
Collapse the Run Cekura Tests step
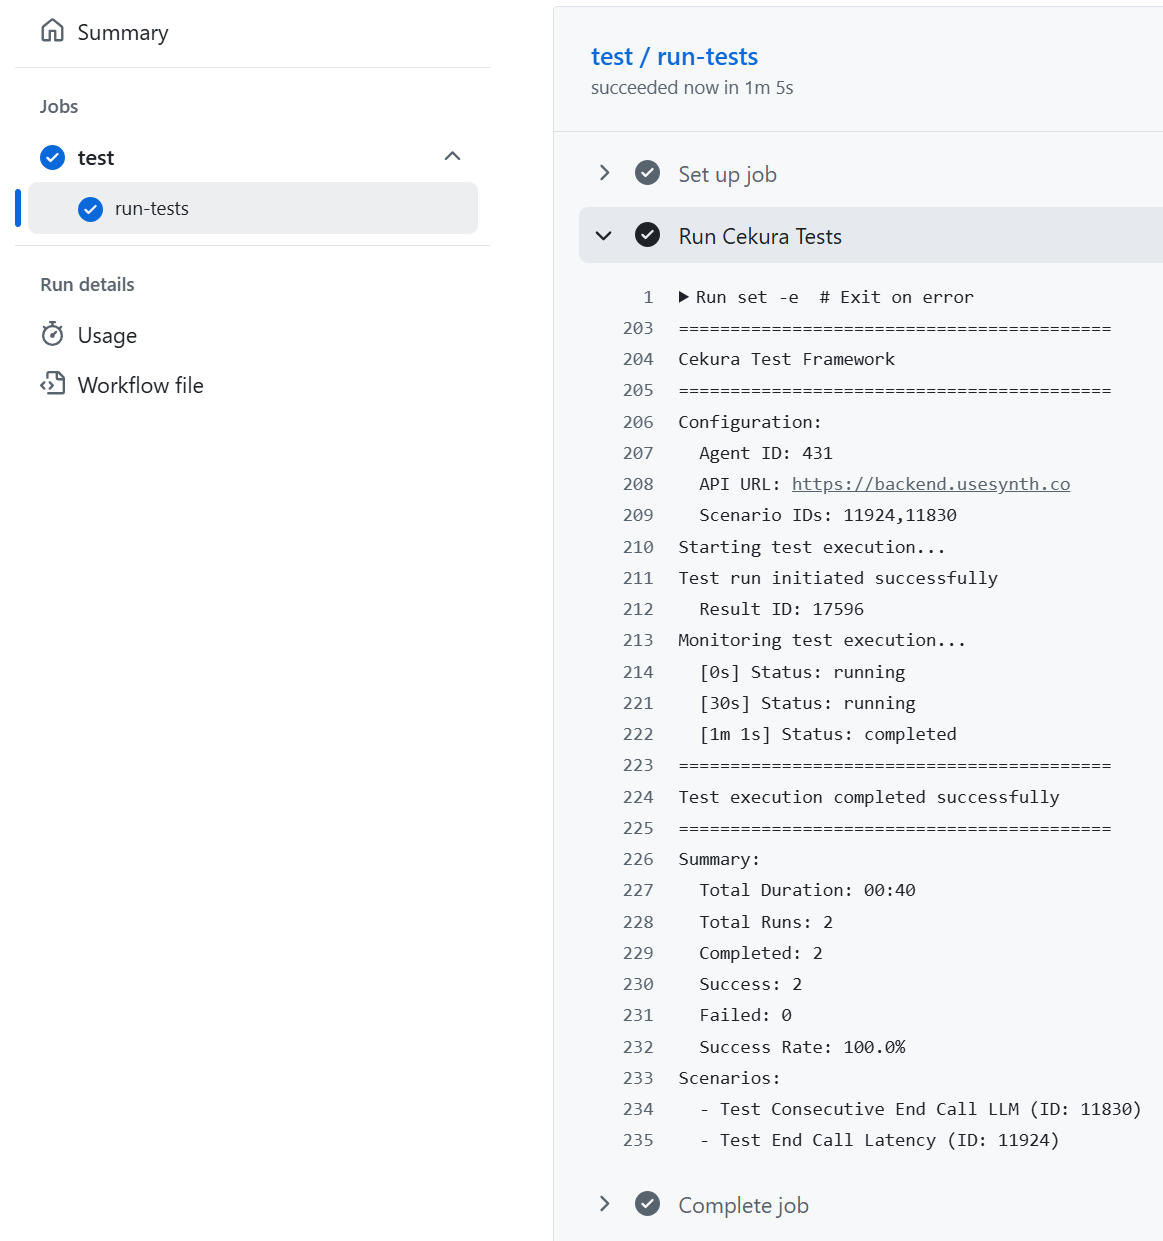tap(604, 235)
